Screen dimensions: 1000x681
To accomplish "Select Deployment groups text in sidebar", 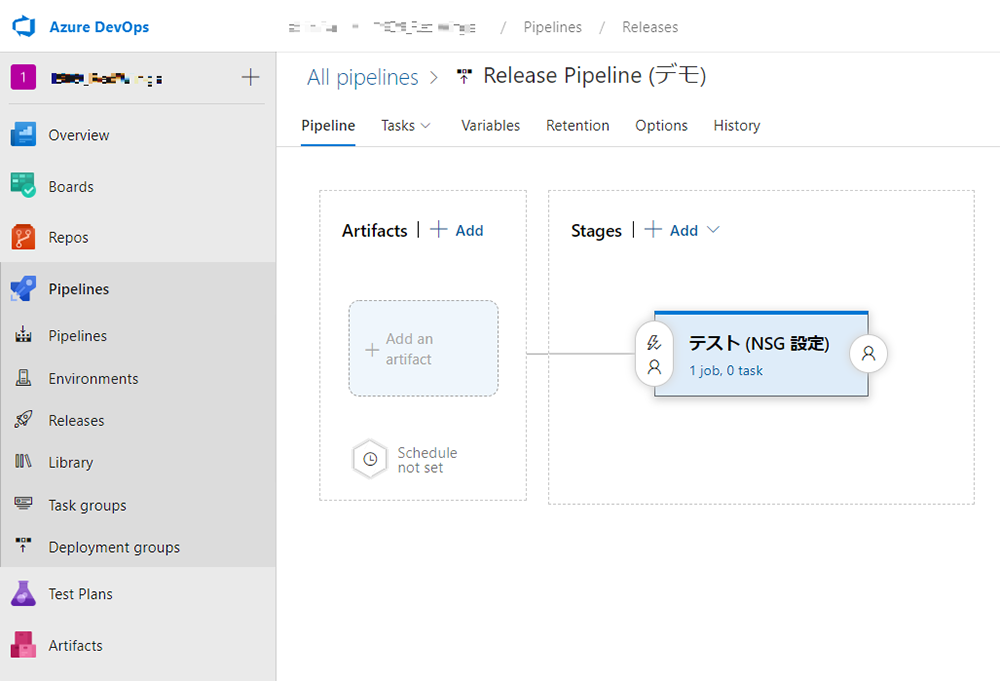I will coord(114,548).
